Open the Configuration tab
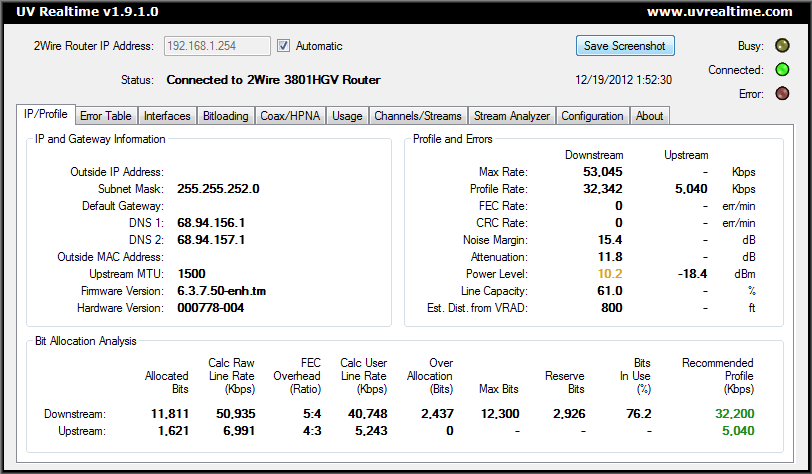Image resolution: width=812 pixels, height=474 pixels. coord(592,116)
